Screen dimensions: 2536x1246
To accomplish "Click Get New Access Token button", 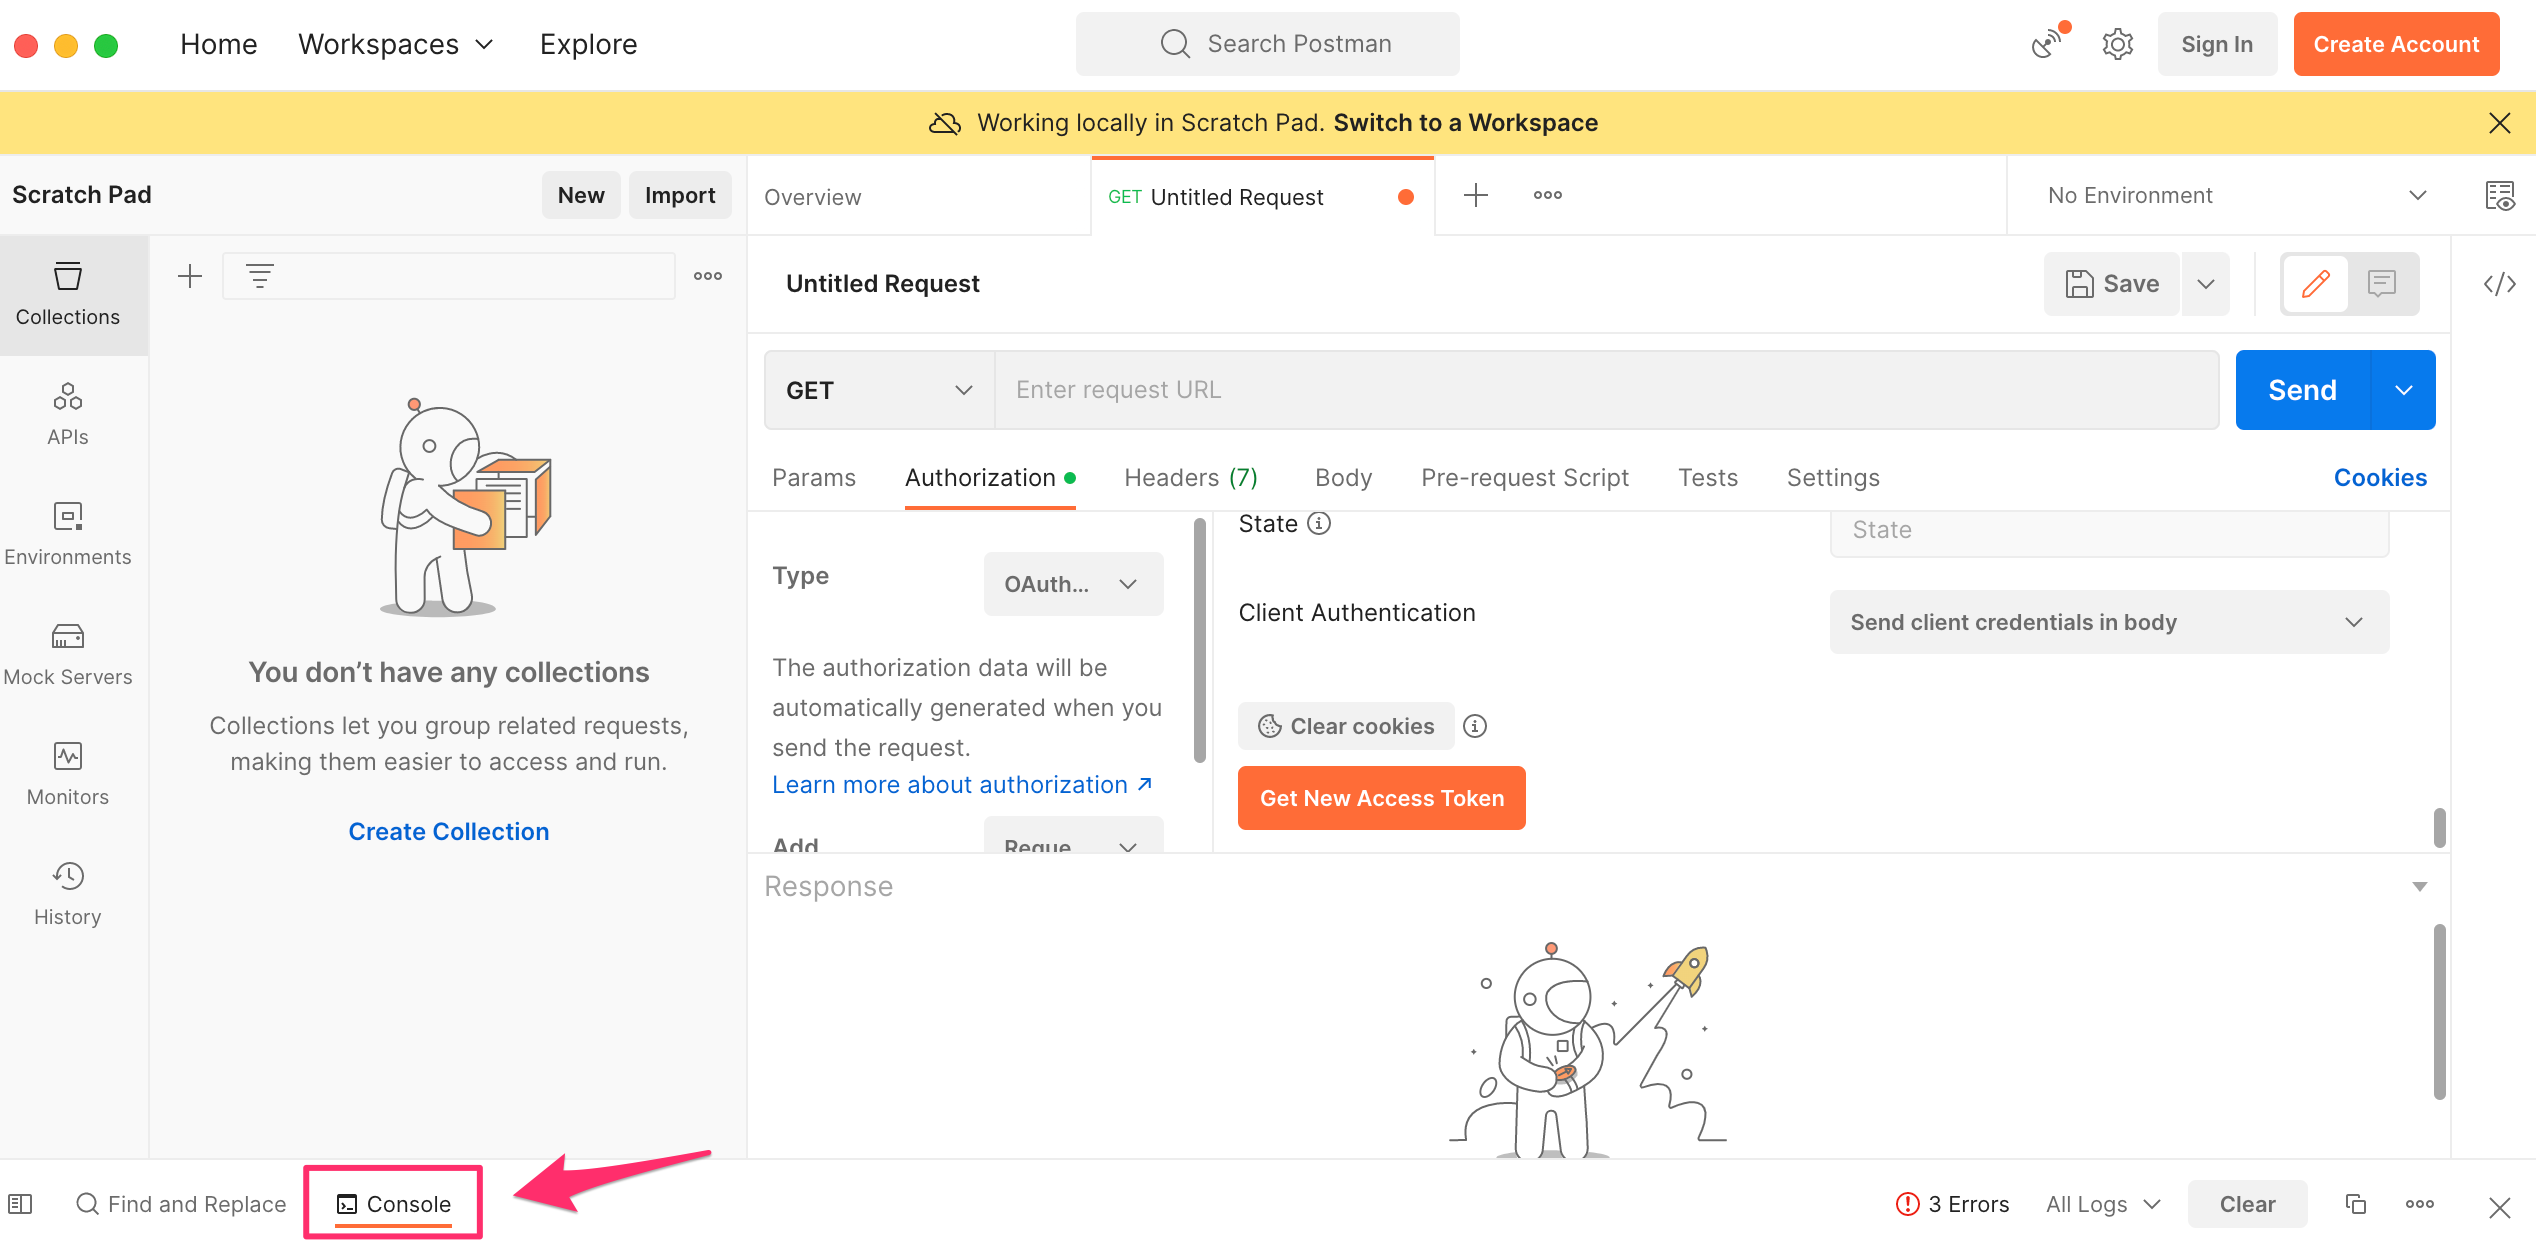I will (1382, 798).
